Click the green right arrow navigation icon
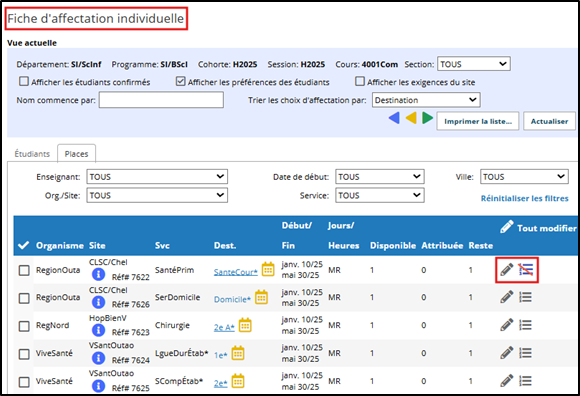The width and height of the screenshot is (580, 396). click(428, 118)
